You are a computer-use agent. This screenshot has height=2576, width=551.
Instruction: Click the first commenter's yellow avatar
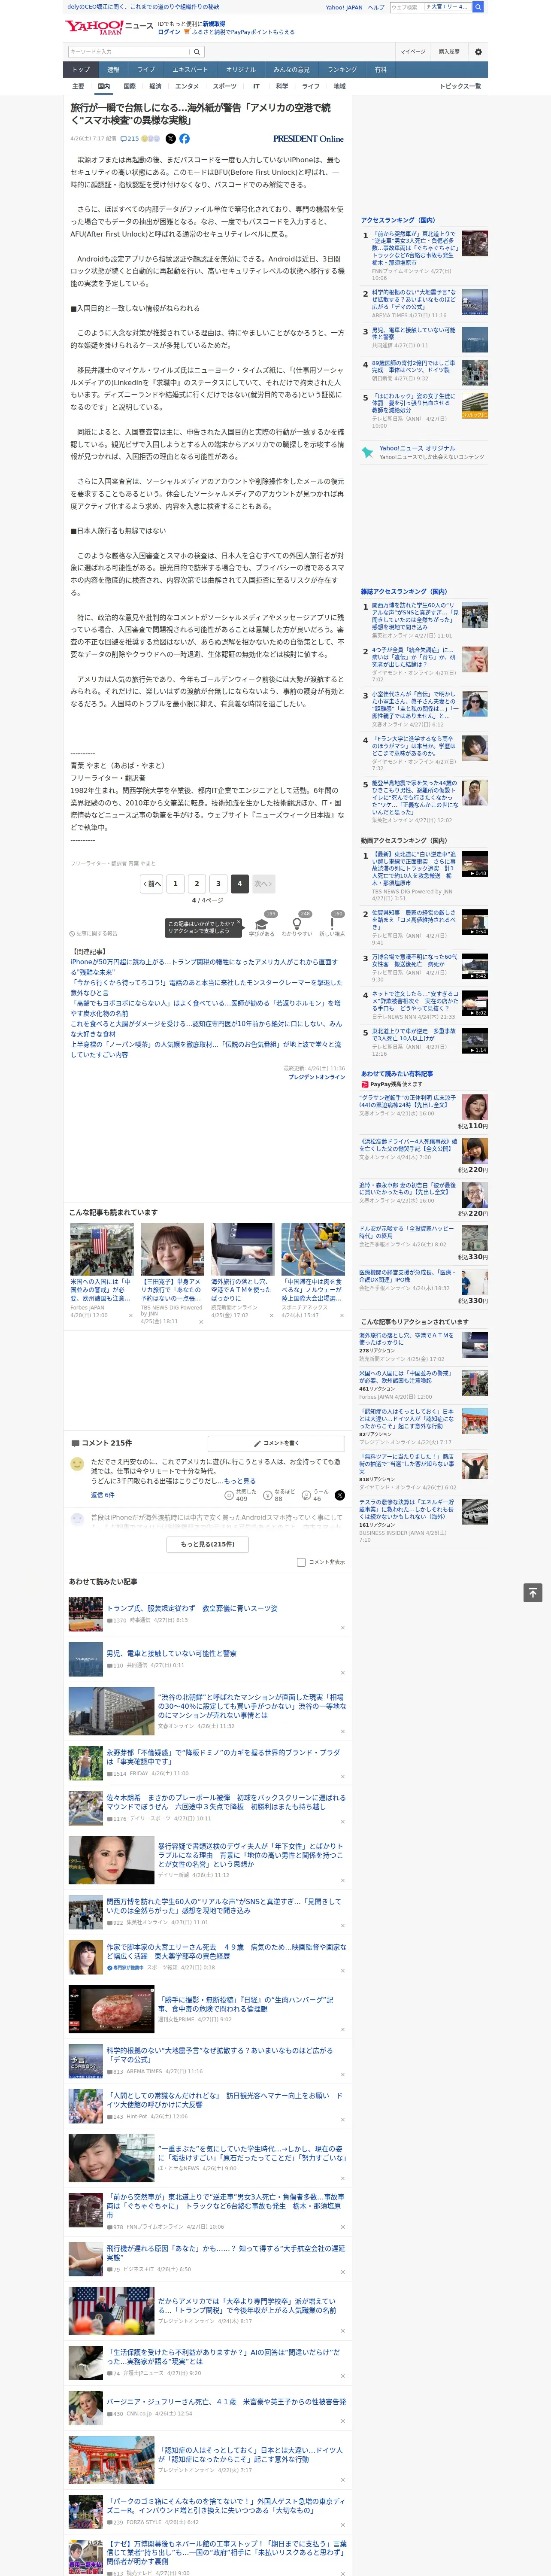click(x=77, y=1464)
